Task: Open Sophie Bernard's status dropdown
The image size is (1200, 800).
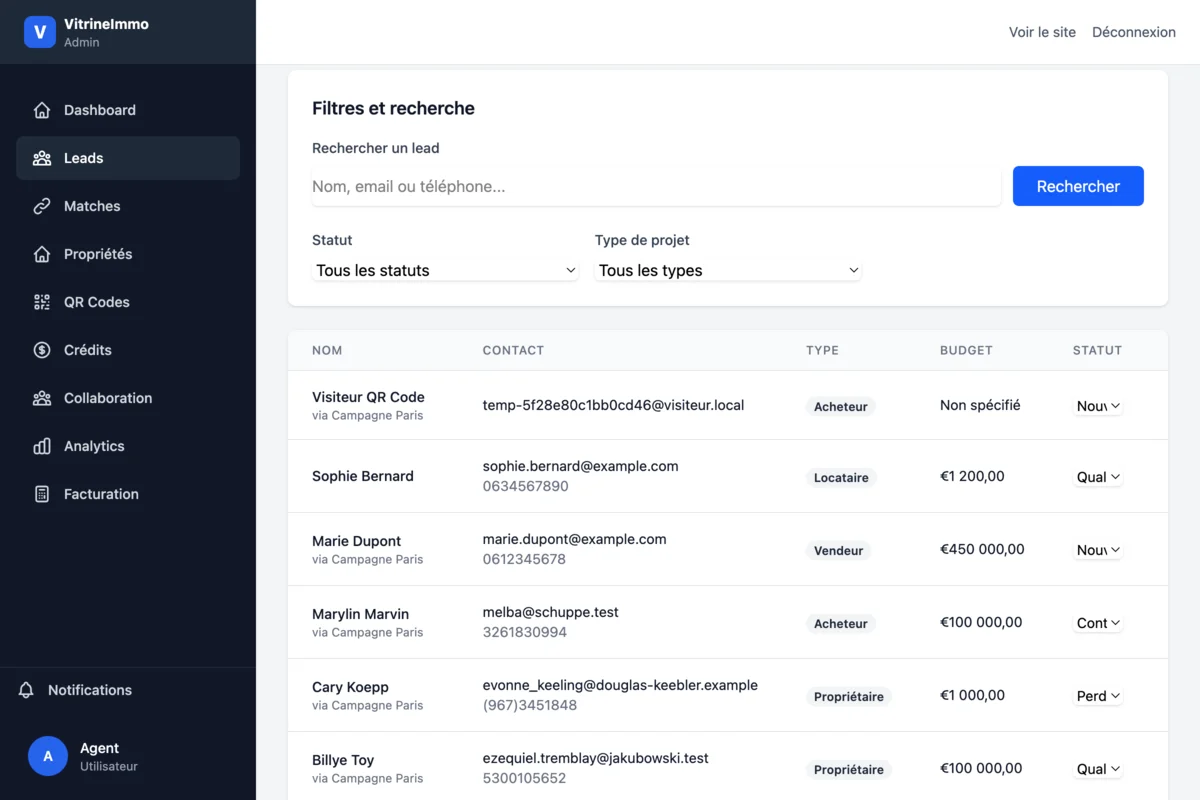Action: pos(1098,477)
